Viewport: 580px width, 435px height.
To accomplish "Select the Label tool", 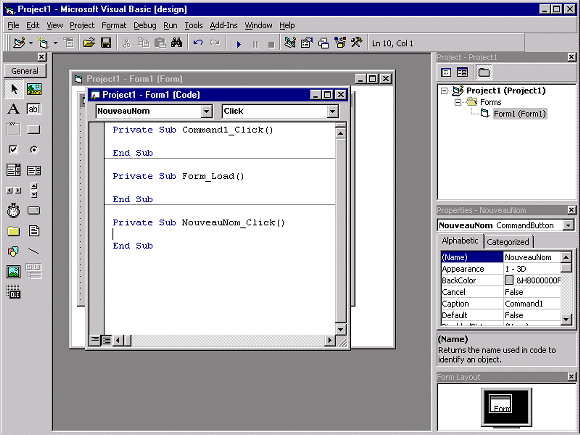I will click(x=14, y=109).
